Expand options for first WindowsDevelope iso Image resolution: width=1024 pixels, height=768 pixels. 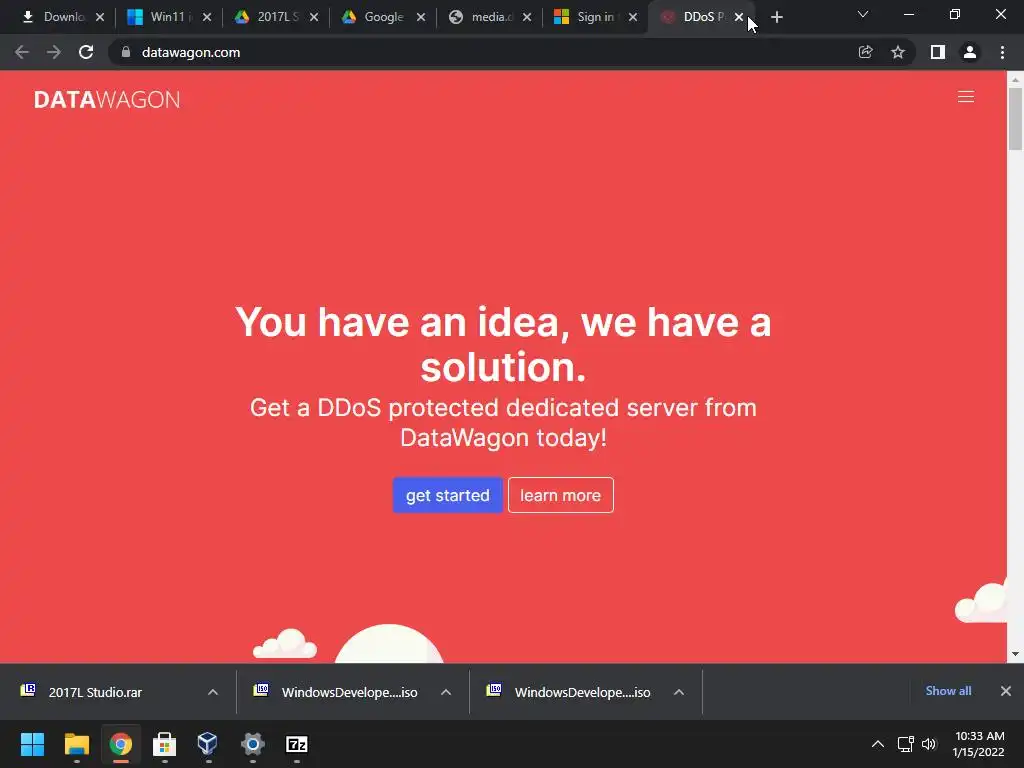click(x=446, y=692)
